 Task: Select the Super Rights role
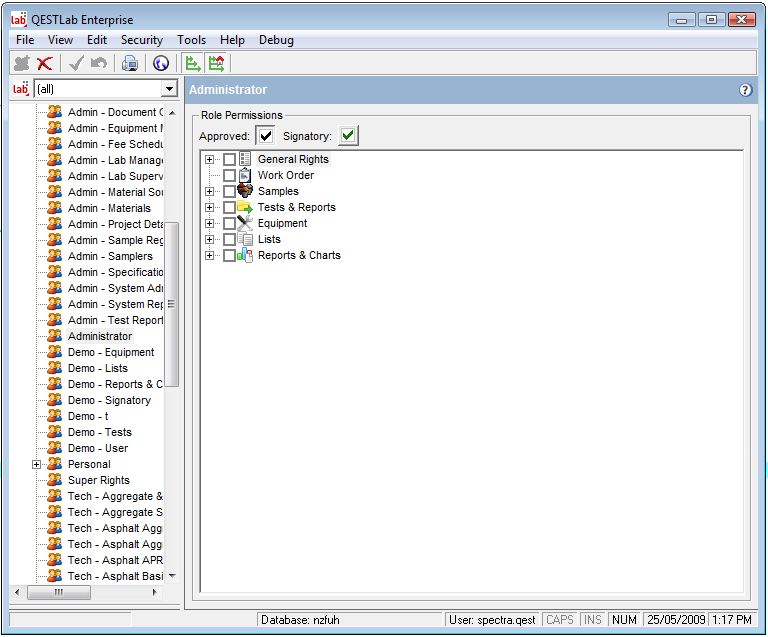tap(98, 480)
